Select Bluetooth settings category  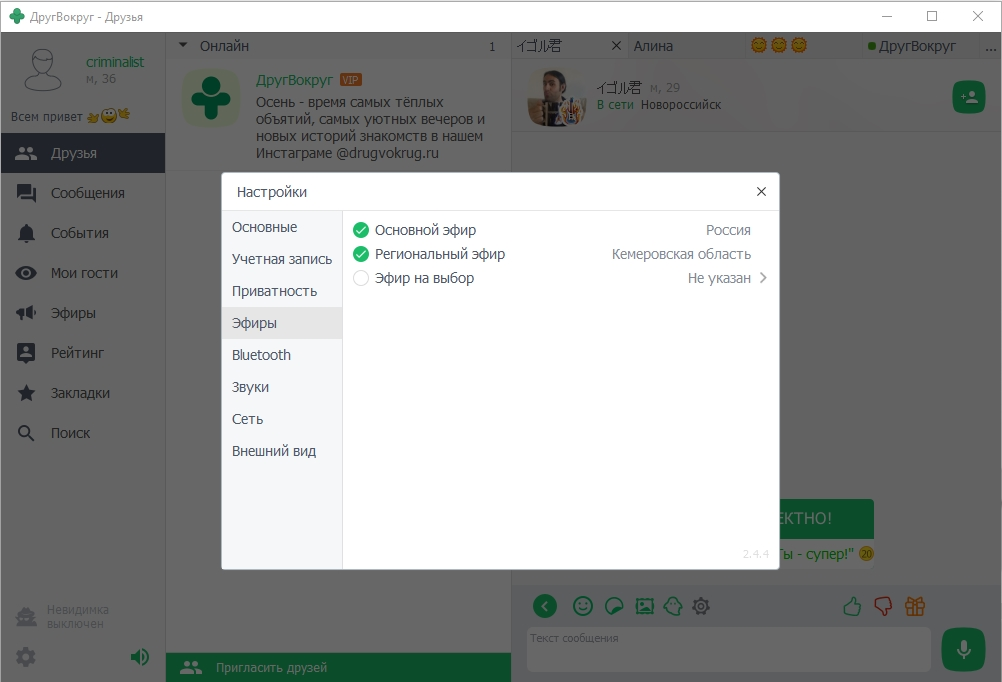[x=282, y=355]
